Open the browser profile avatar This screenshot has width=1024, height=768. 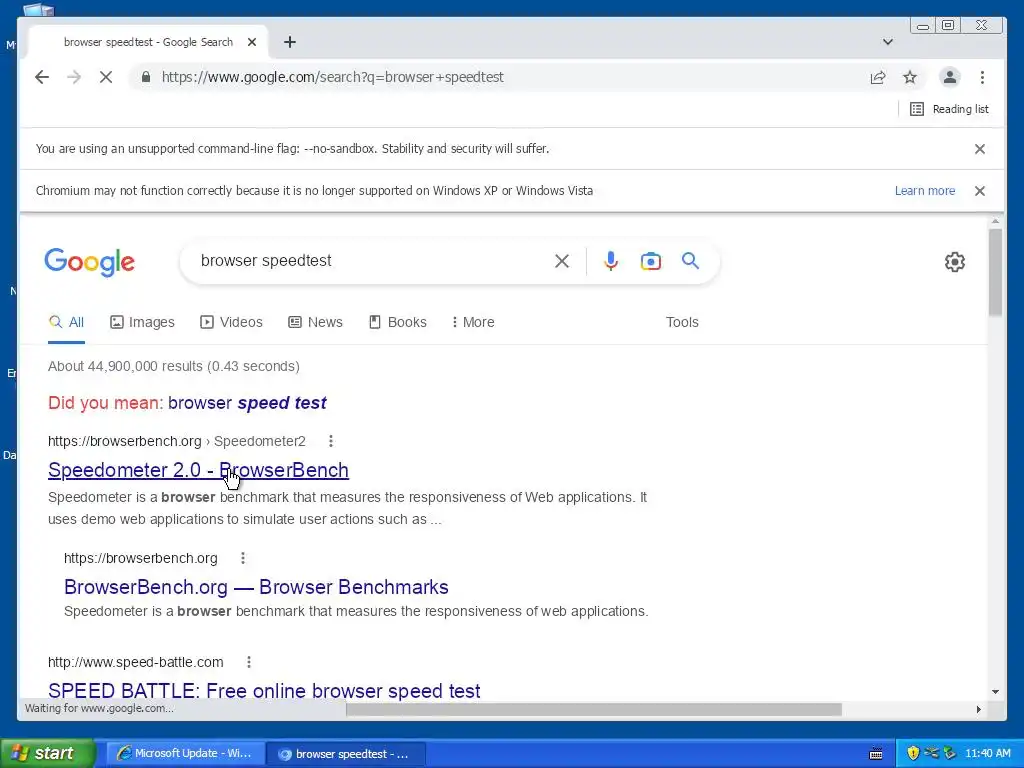pos(950,77)
